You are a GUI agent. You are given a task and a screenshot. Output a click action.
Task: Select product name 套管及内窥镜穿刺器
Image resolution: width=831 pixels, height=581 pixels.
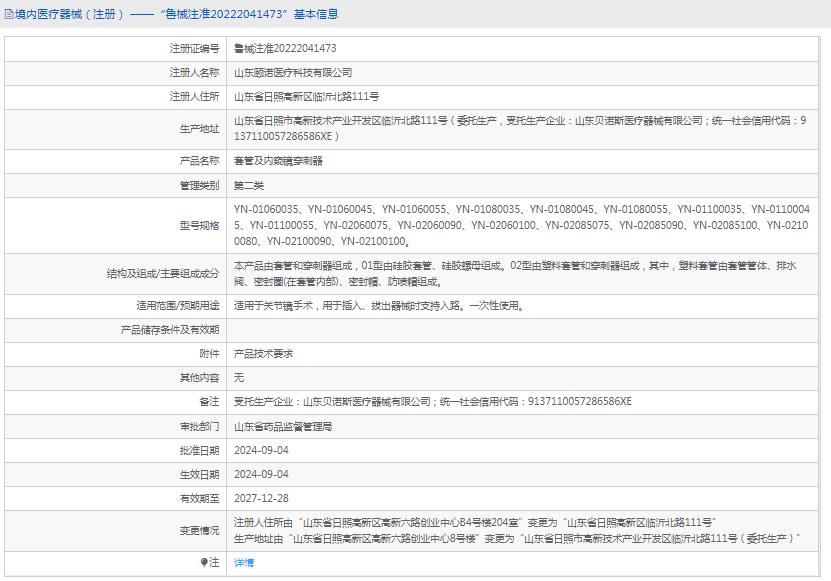(x=278, y=161)
